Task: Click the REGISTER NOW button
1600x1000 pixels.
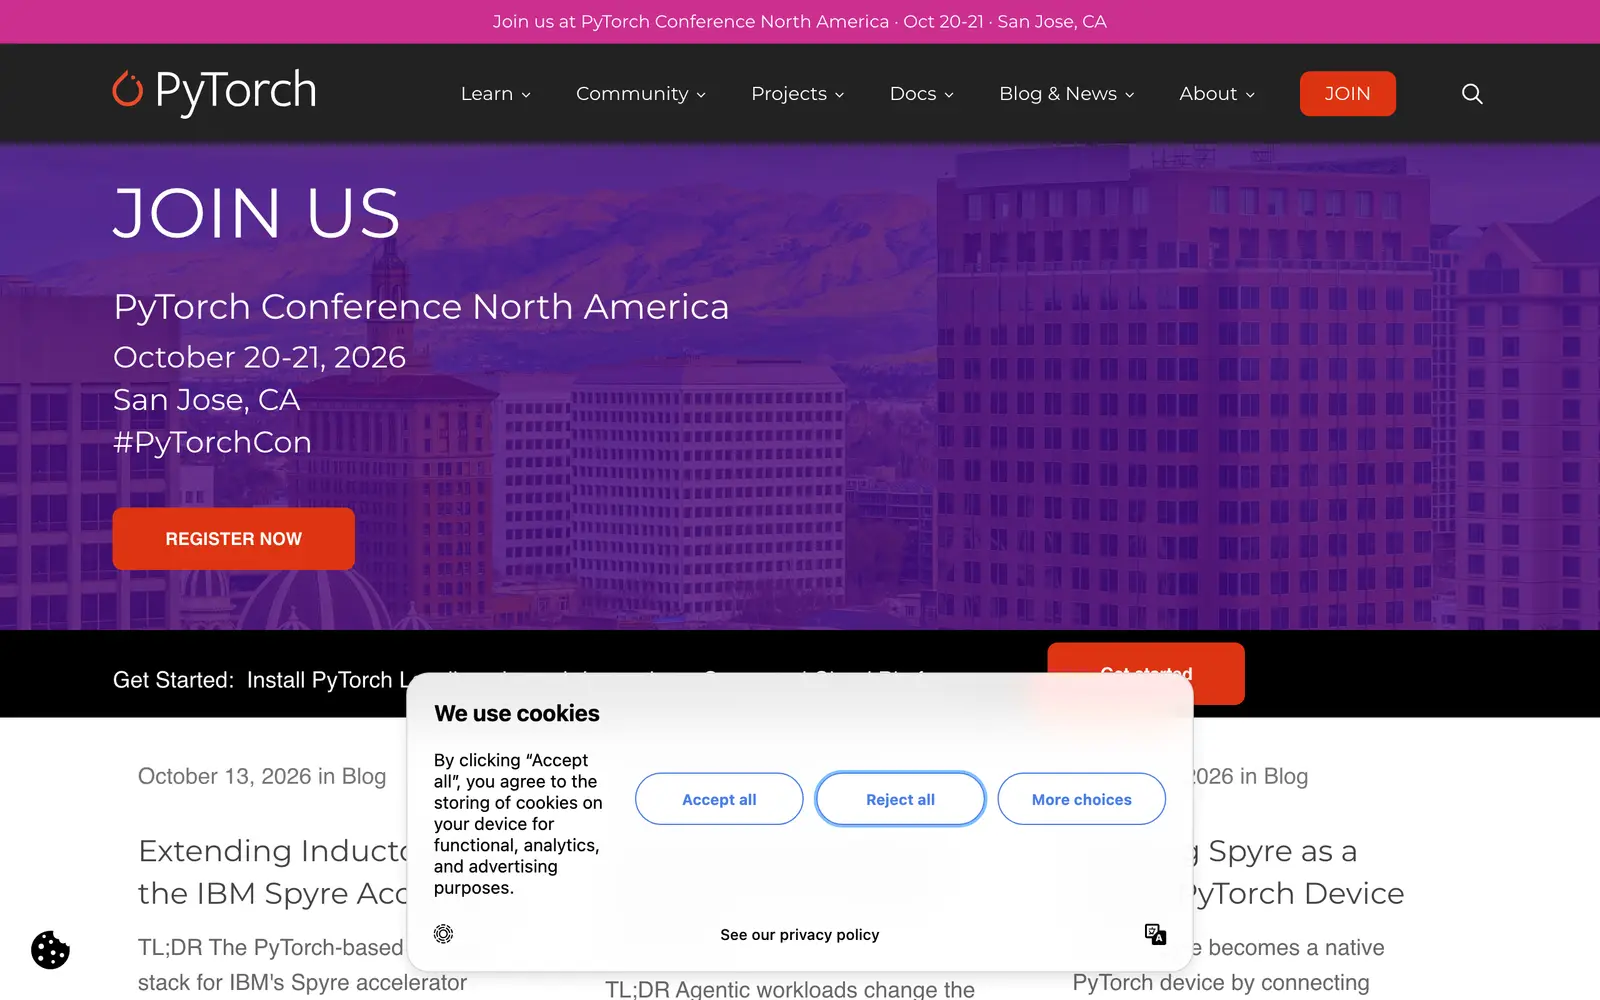Action: coord(233,539)
